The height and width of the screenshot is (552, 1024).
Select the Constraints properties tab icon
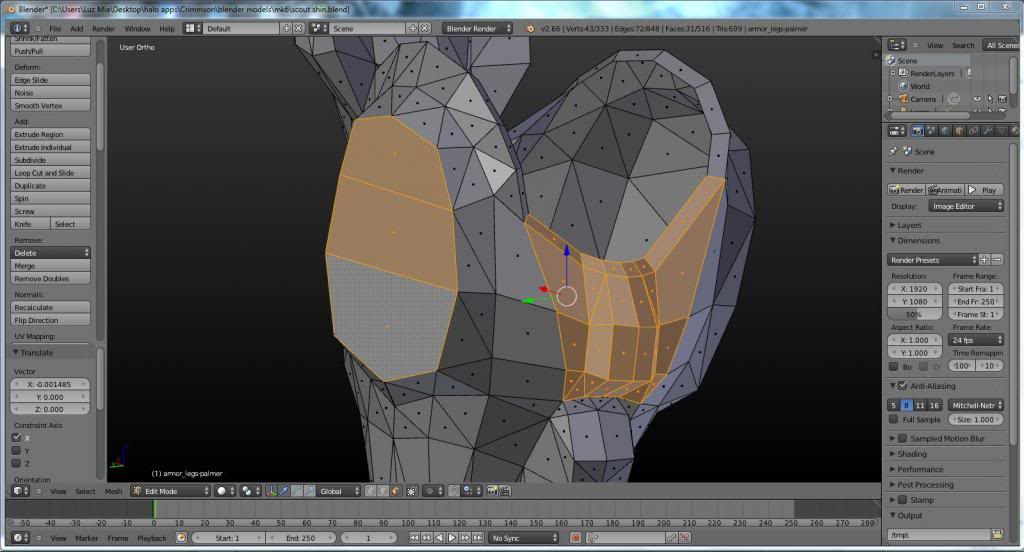pyautogui.click(x=973, y=131)
